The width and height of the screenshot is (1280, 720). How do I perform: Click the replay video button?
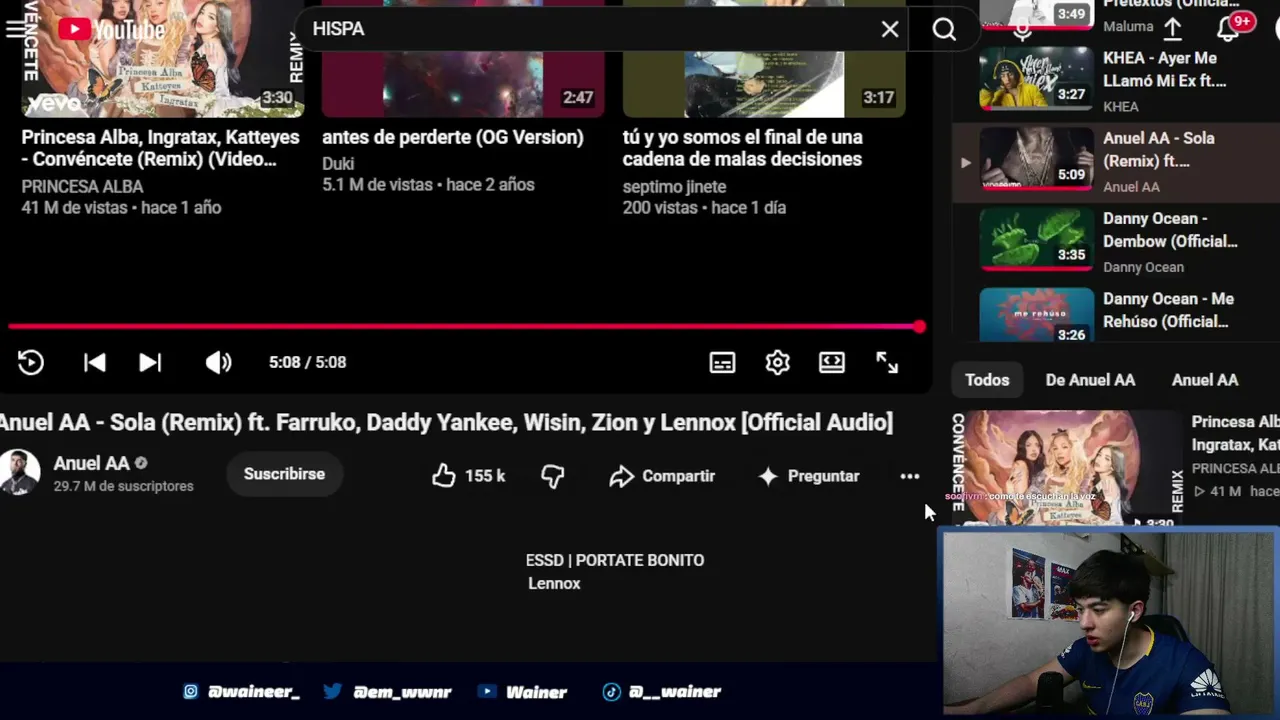(31, 362)
